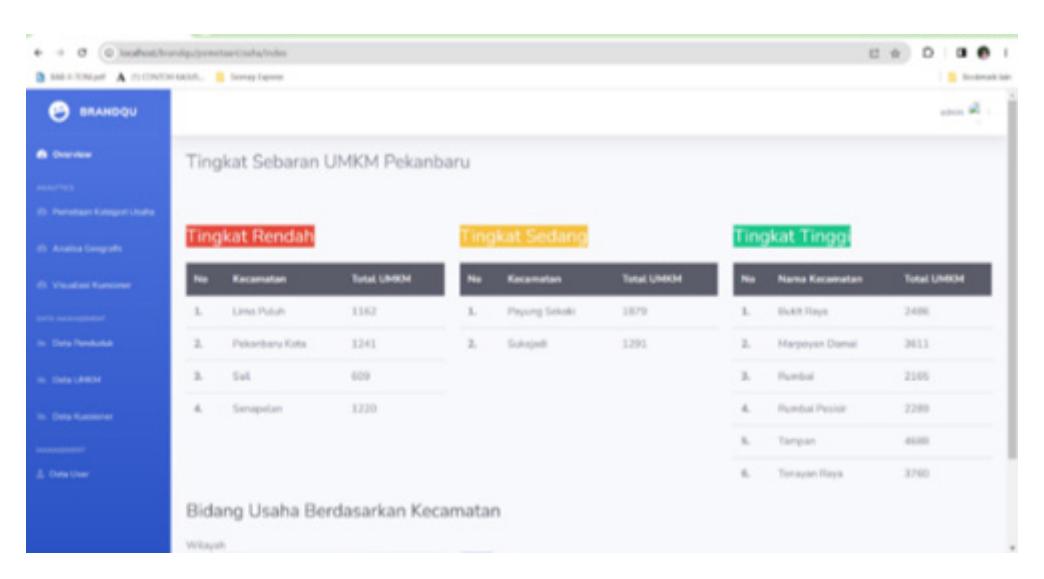1044x579 pixels.
Task: Select the Marpoyan Damai row
Action: [x=862, y=344]
